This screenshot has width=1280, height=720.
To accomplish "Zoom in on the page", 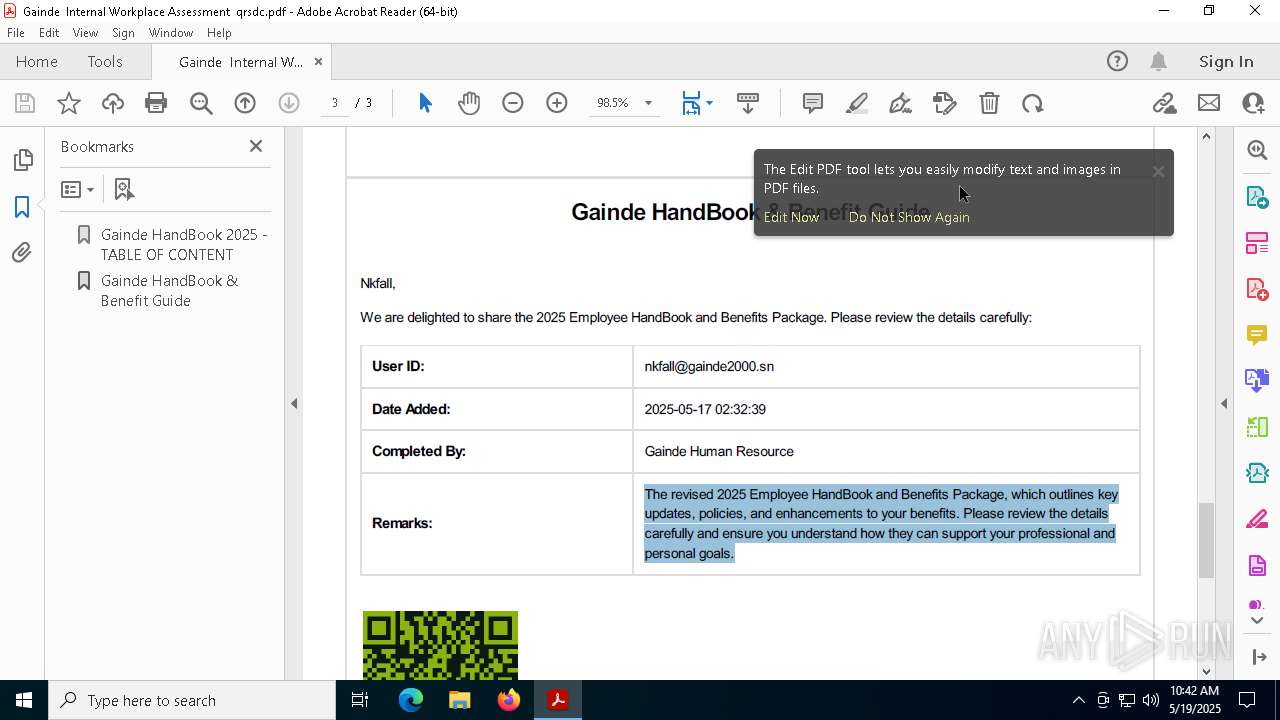I will click(x=557, y=103).
